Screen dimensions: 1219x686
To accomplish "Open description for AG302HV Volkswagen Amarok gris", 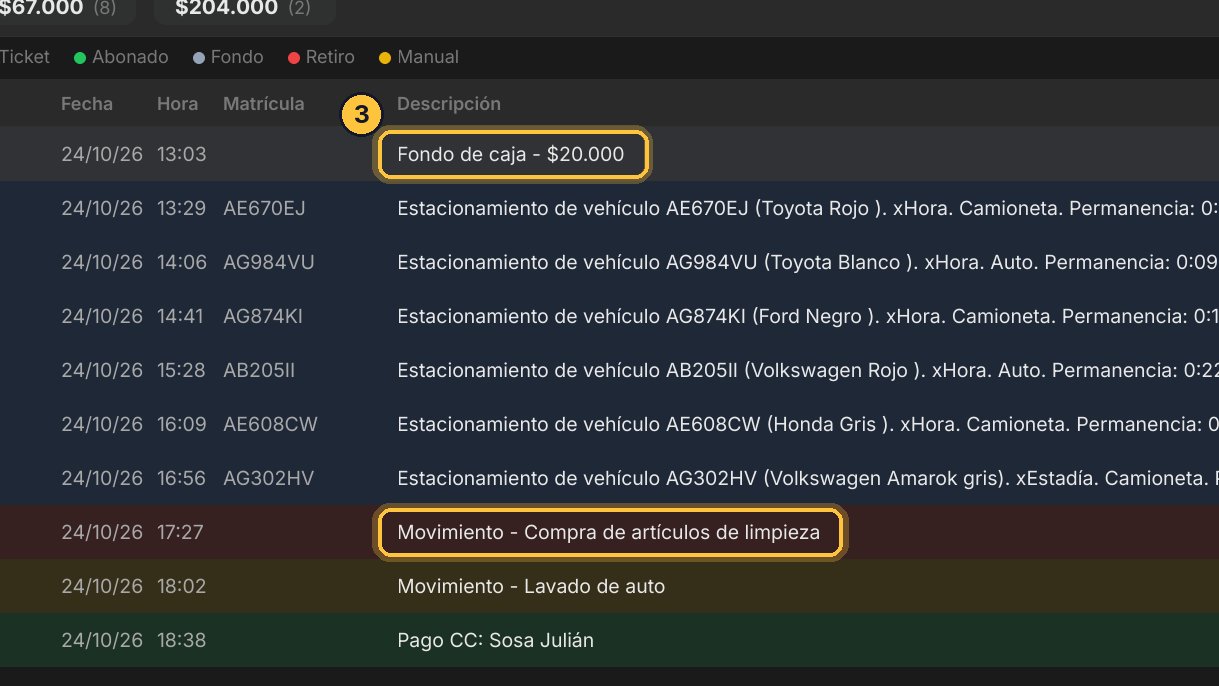I will coord(808,478).
